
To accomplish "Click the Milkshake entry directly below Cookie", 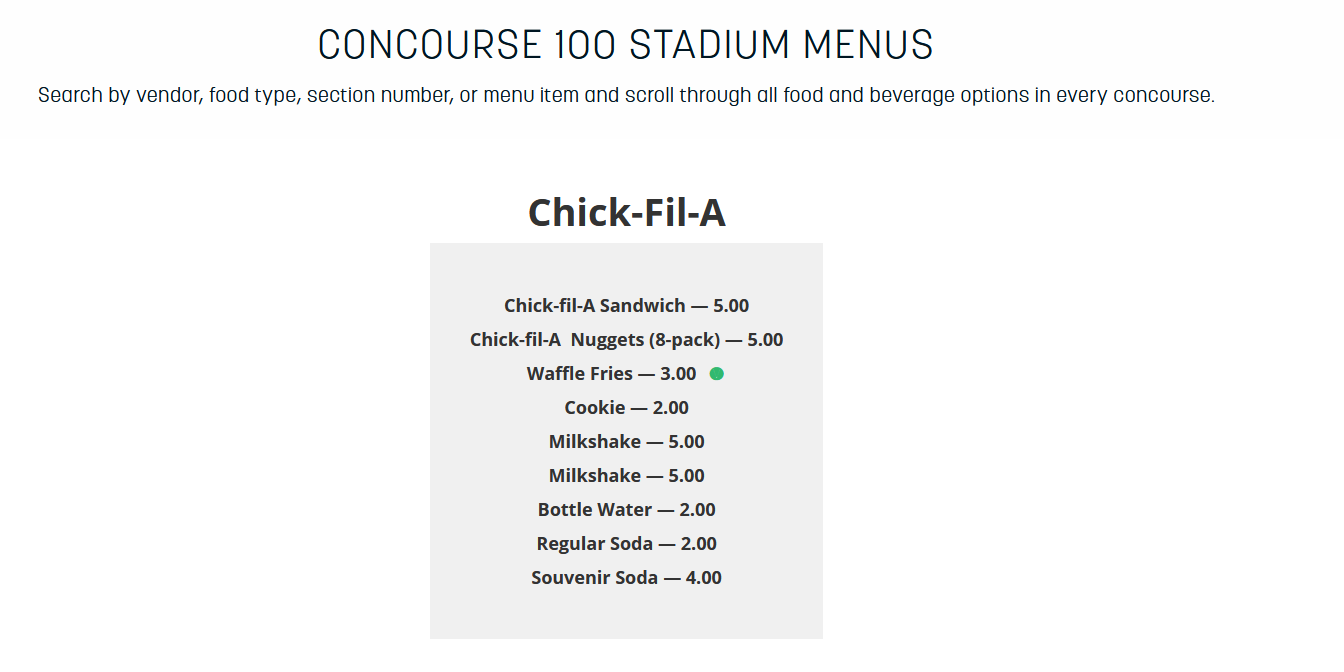I will 626,442.
